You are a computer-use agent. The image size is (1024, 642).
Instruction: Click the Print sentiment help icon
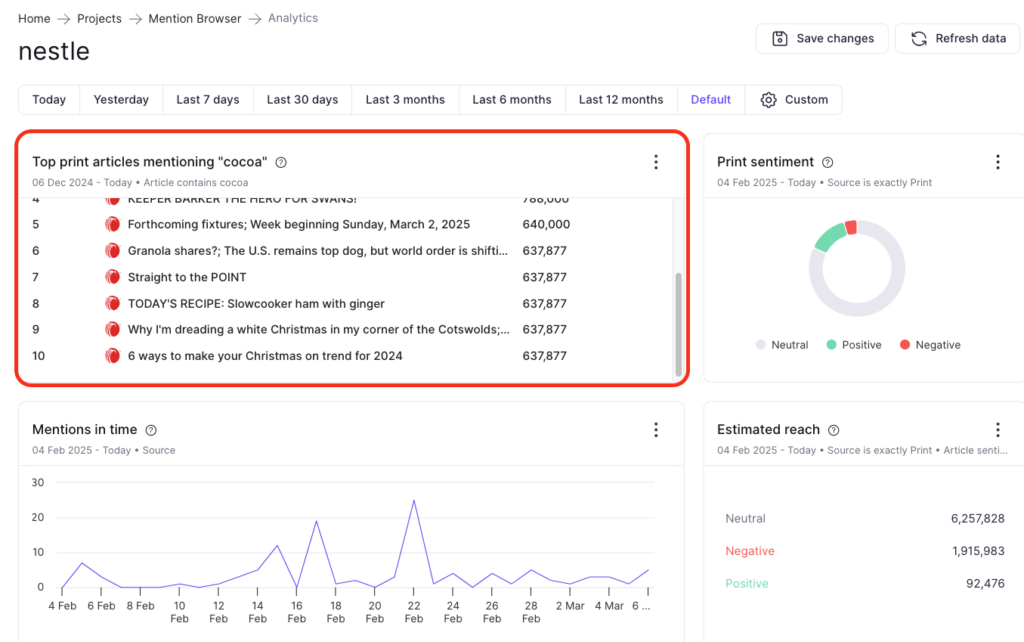[x=827, y=162]
